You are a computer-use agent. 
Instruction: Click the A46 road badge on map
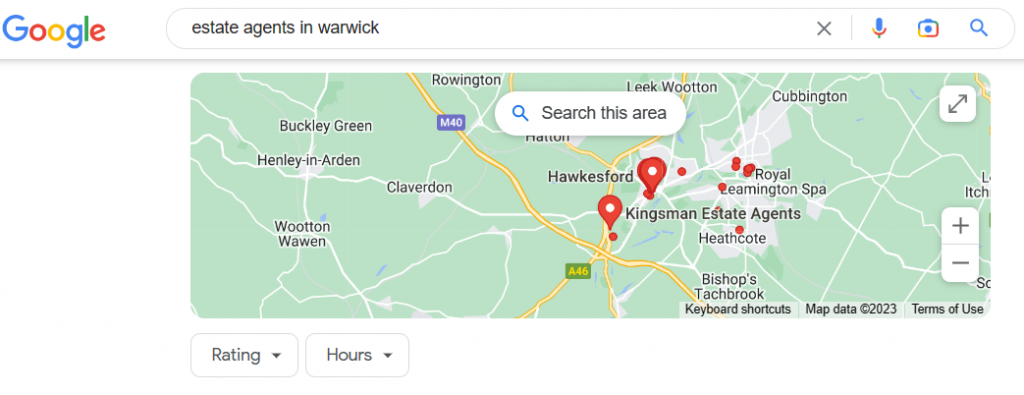pos(578,271)
